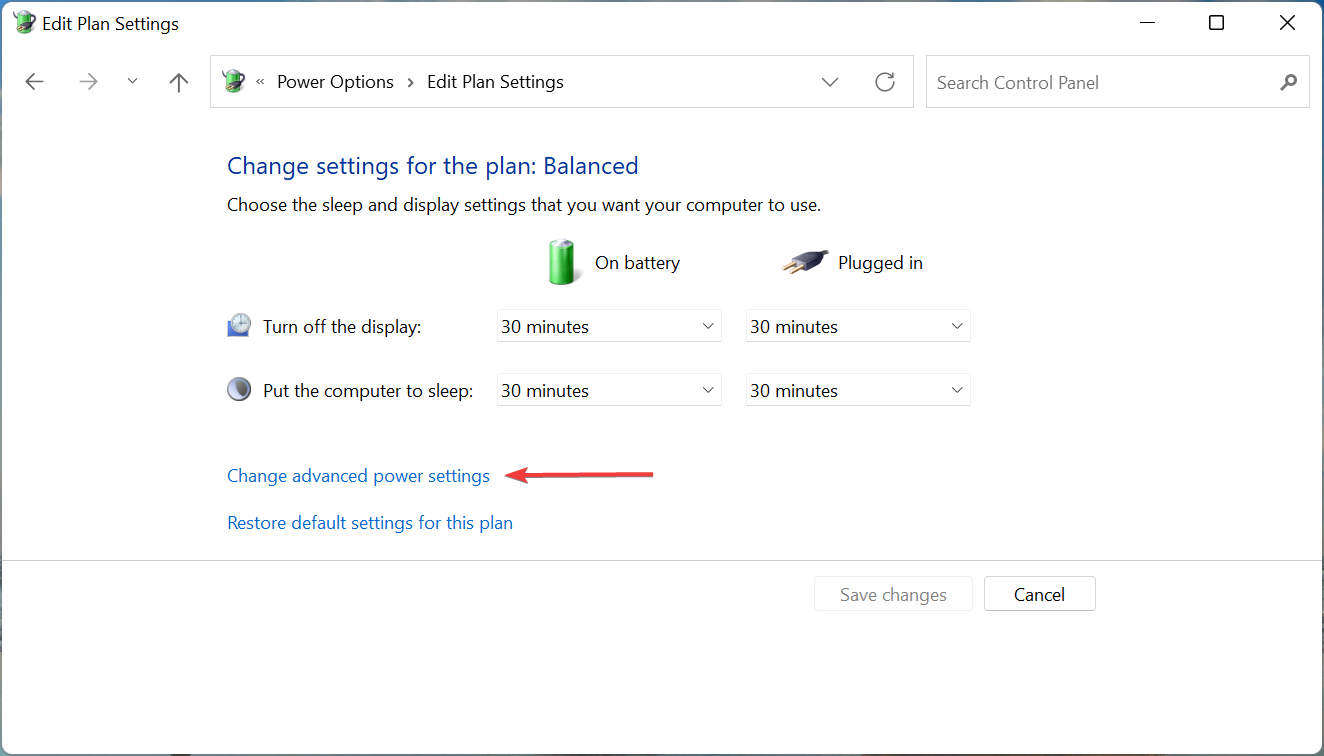Click the Forward navigation arrow

pyautogui.click(x=89, y=82)
